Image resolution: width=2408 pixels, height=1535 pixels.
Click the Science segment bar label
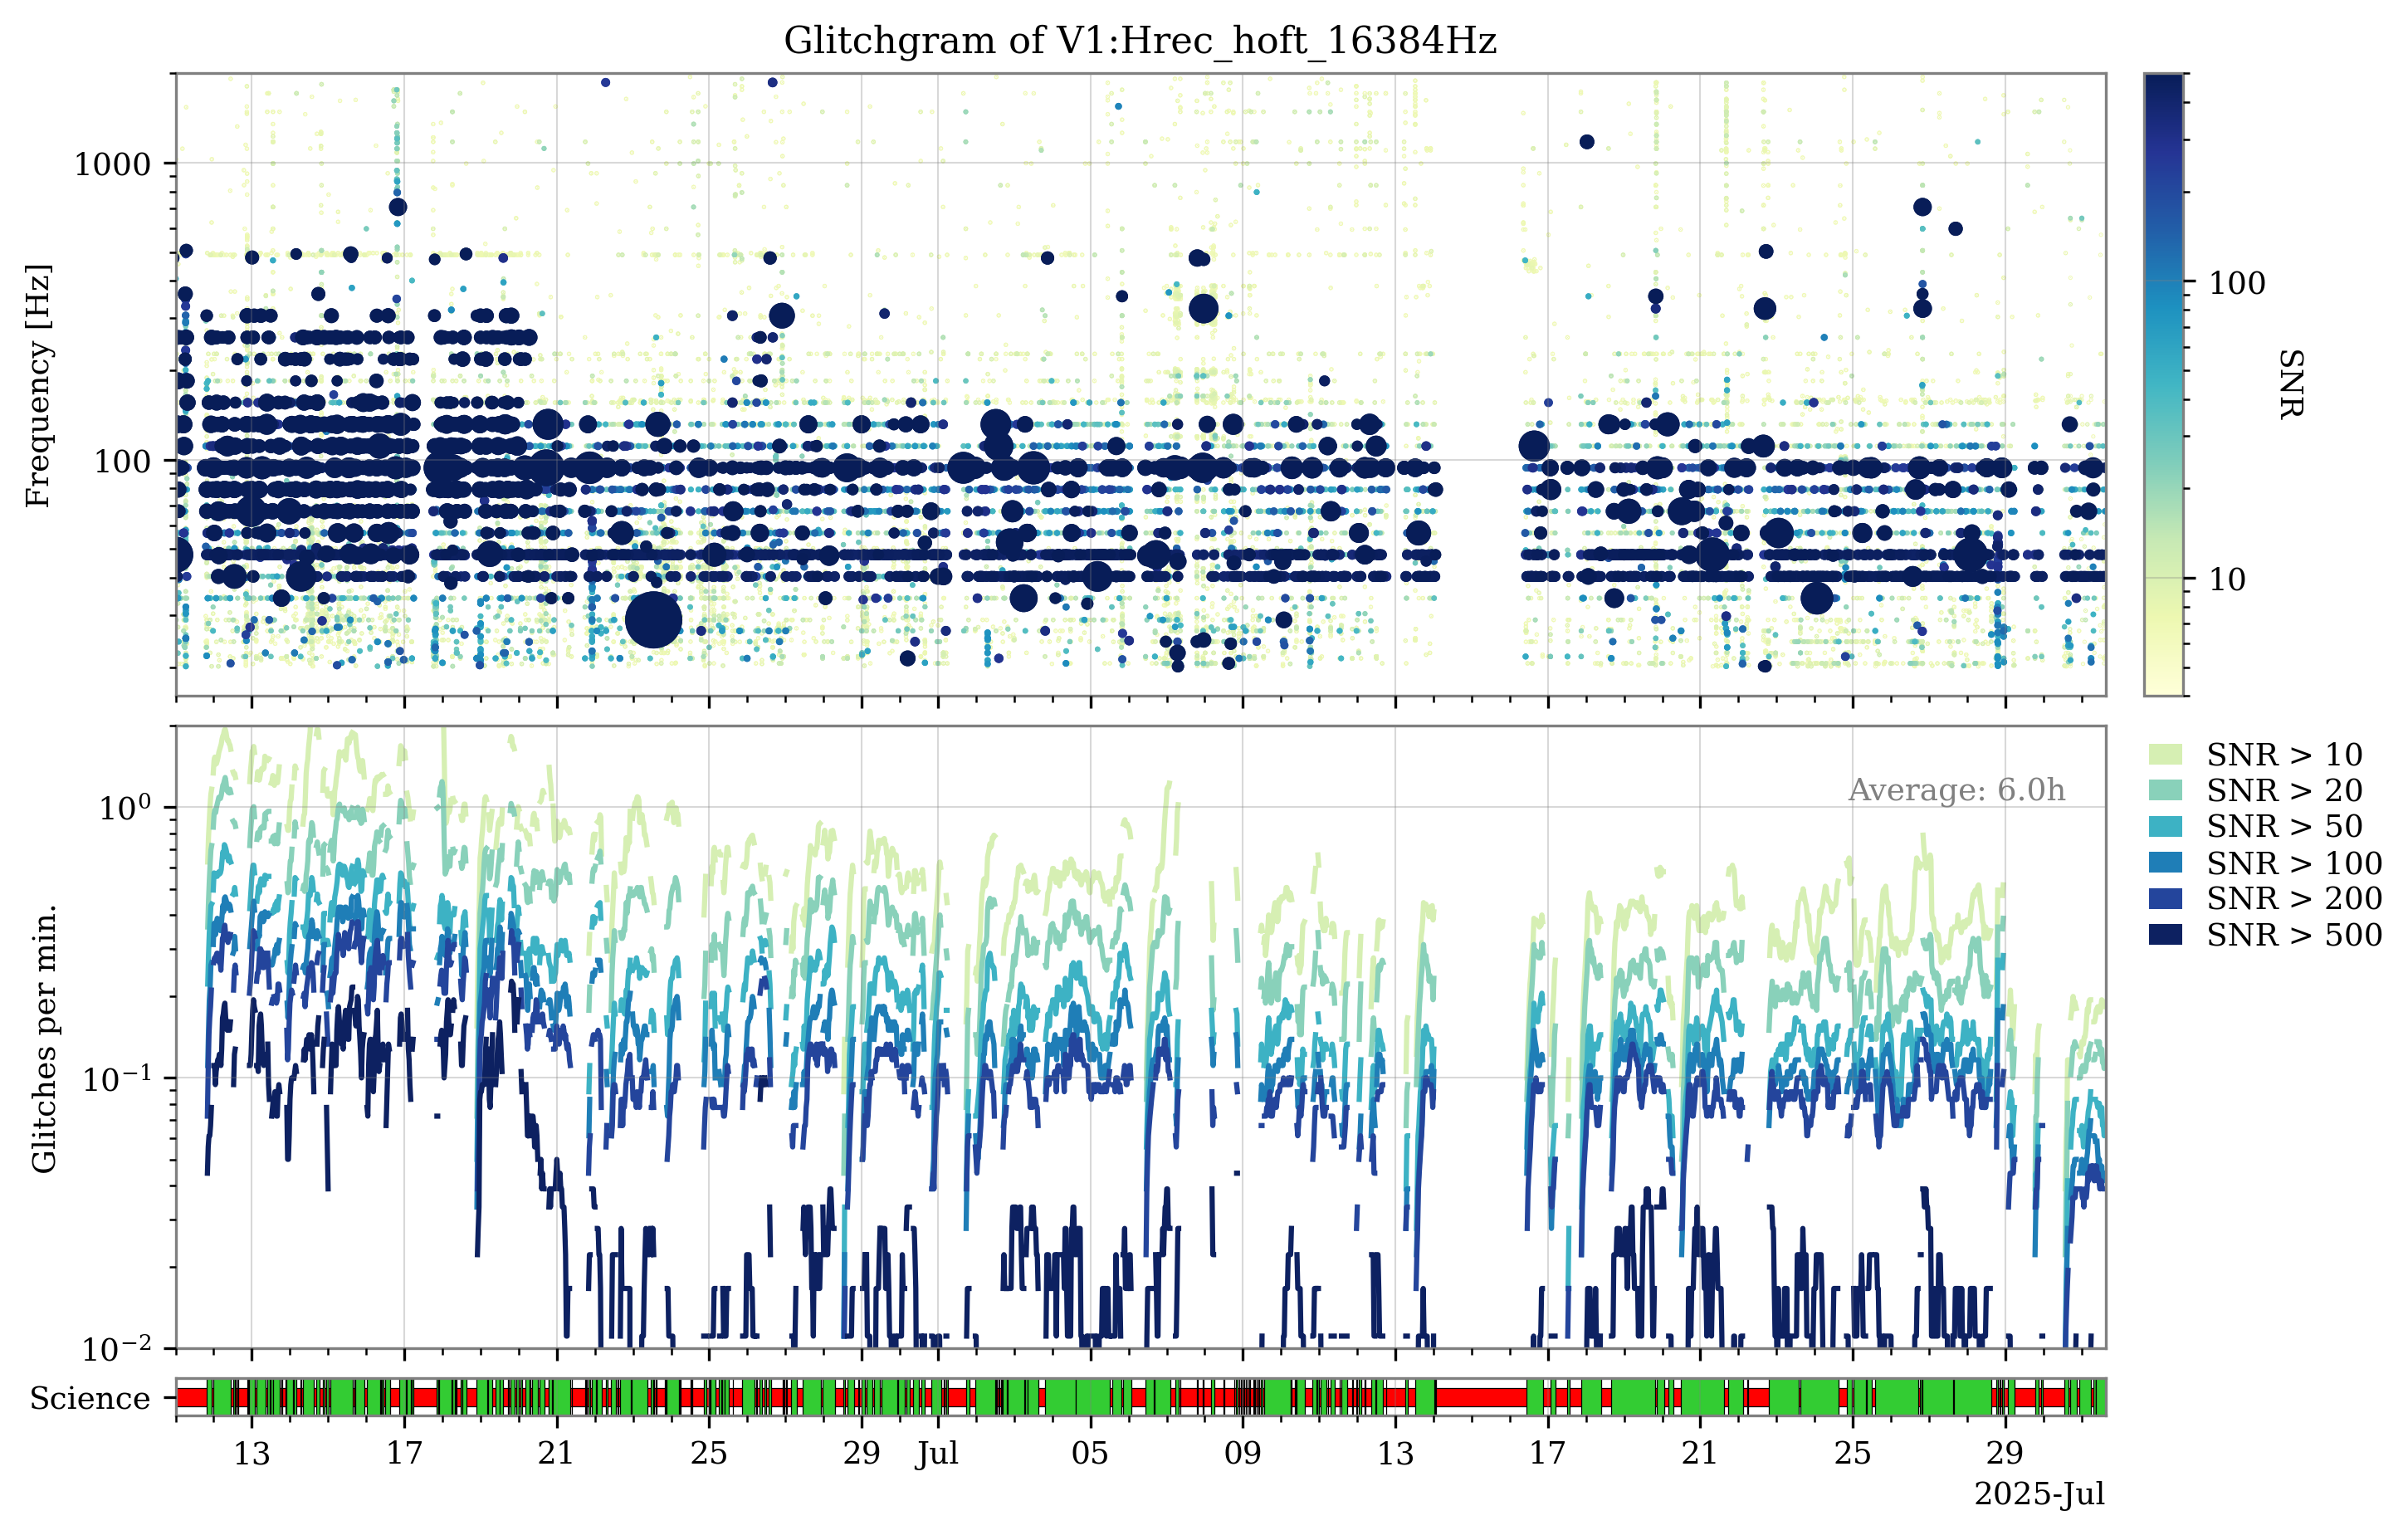[x=90, y=1398]
